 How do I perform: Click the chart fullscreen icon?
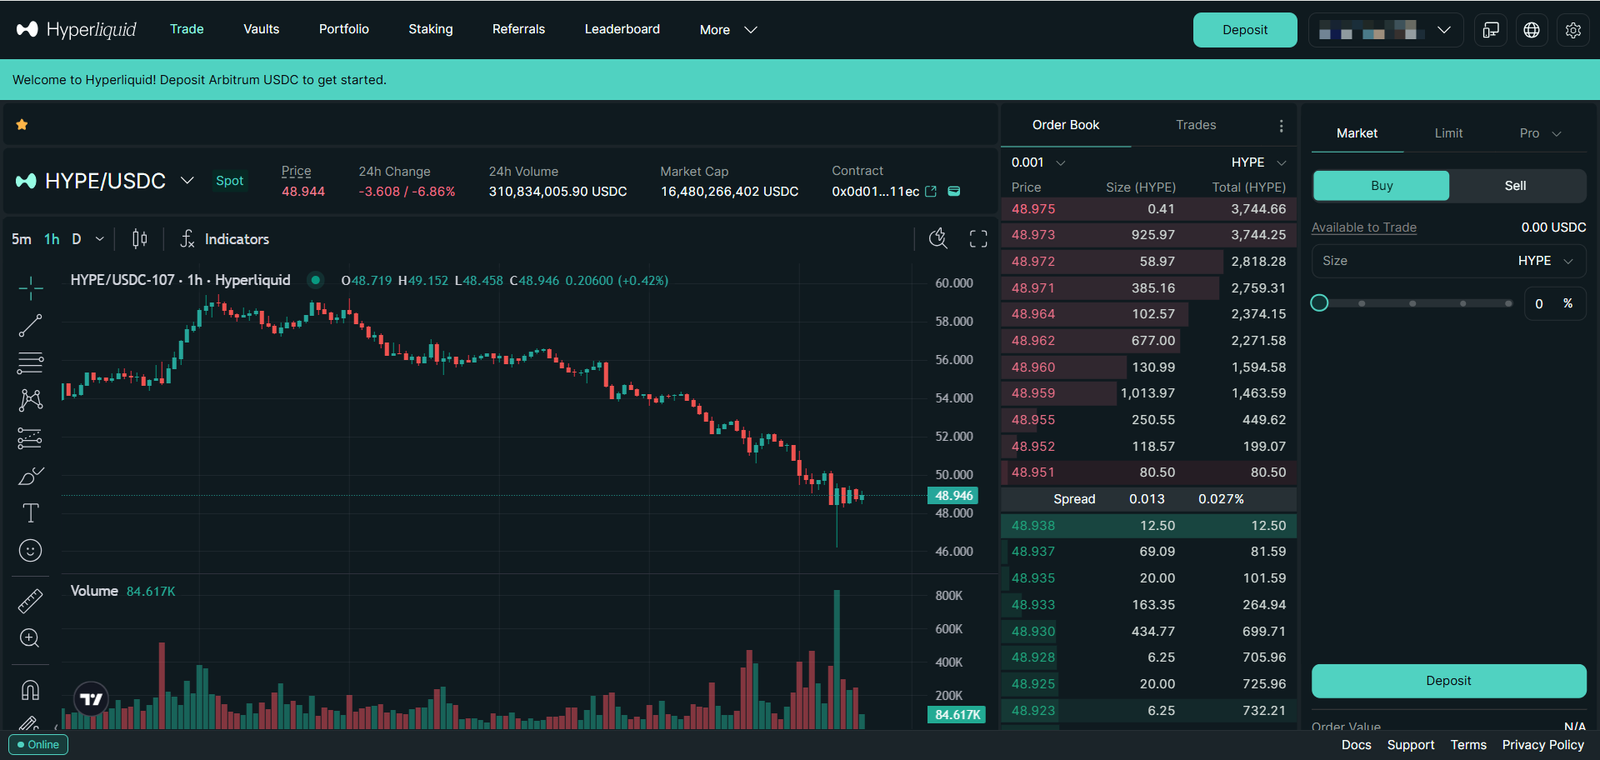(x=978, y=239)
